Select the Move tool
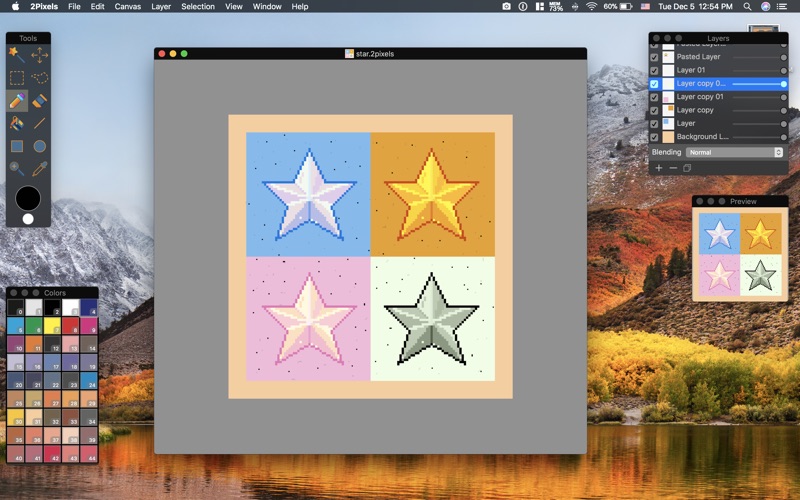Viewport: 800px width, 500px height. click(x=39, y=55)
